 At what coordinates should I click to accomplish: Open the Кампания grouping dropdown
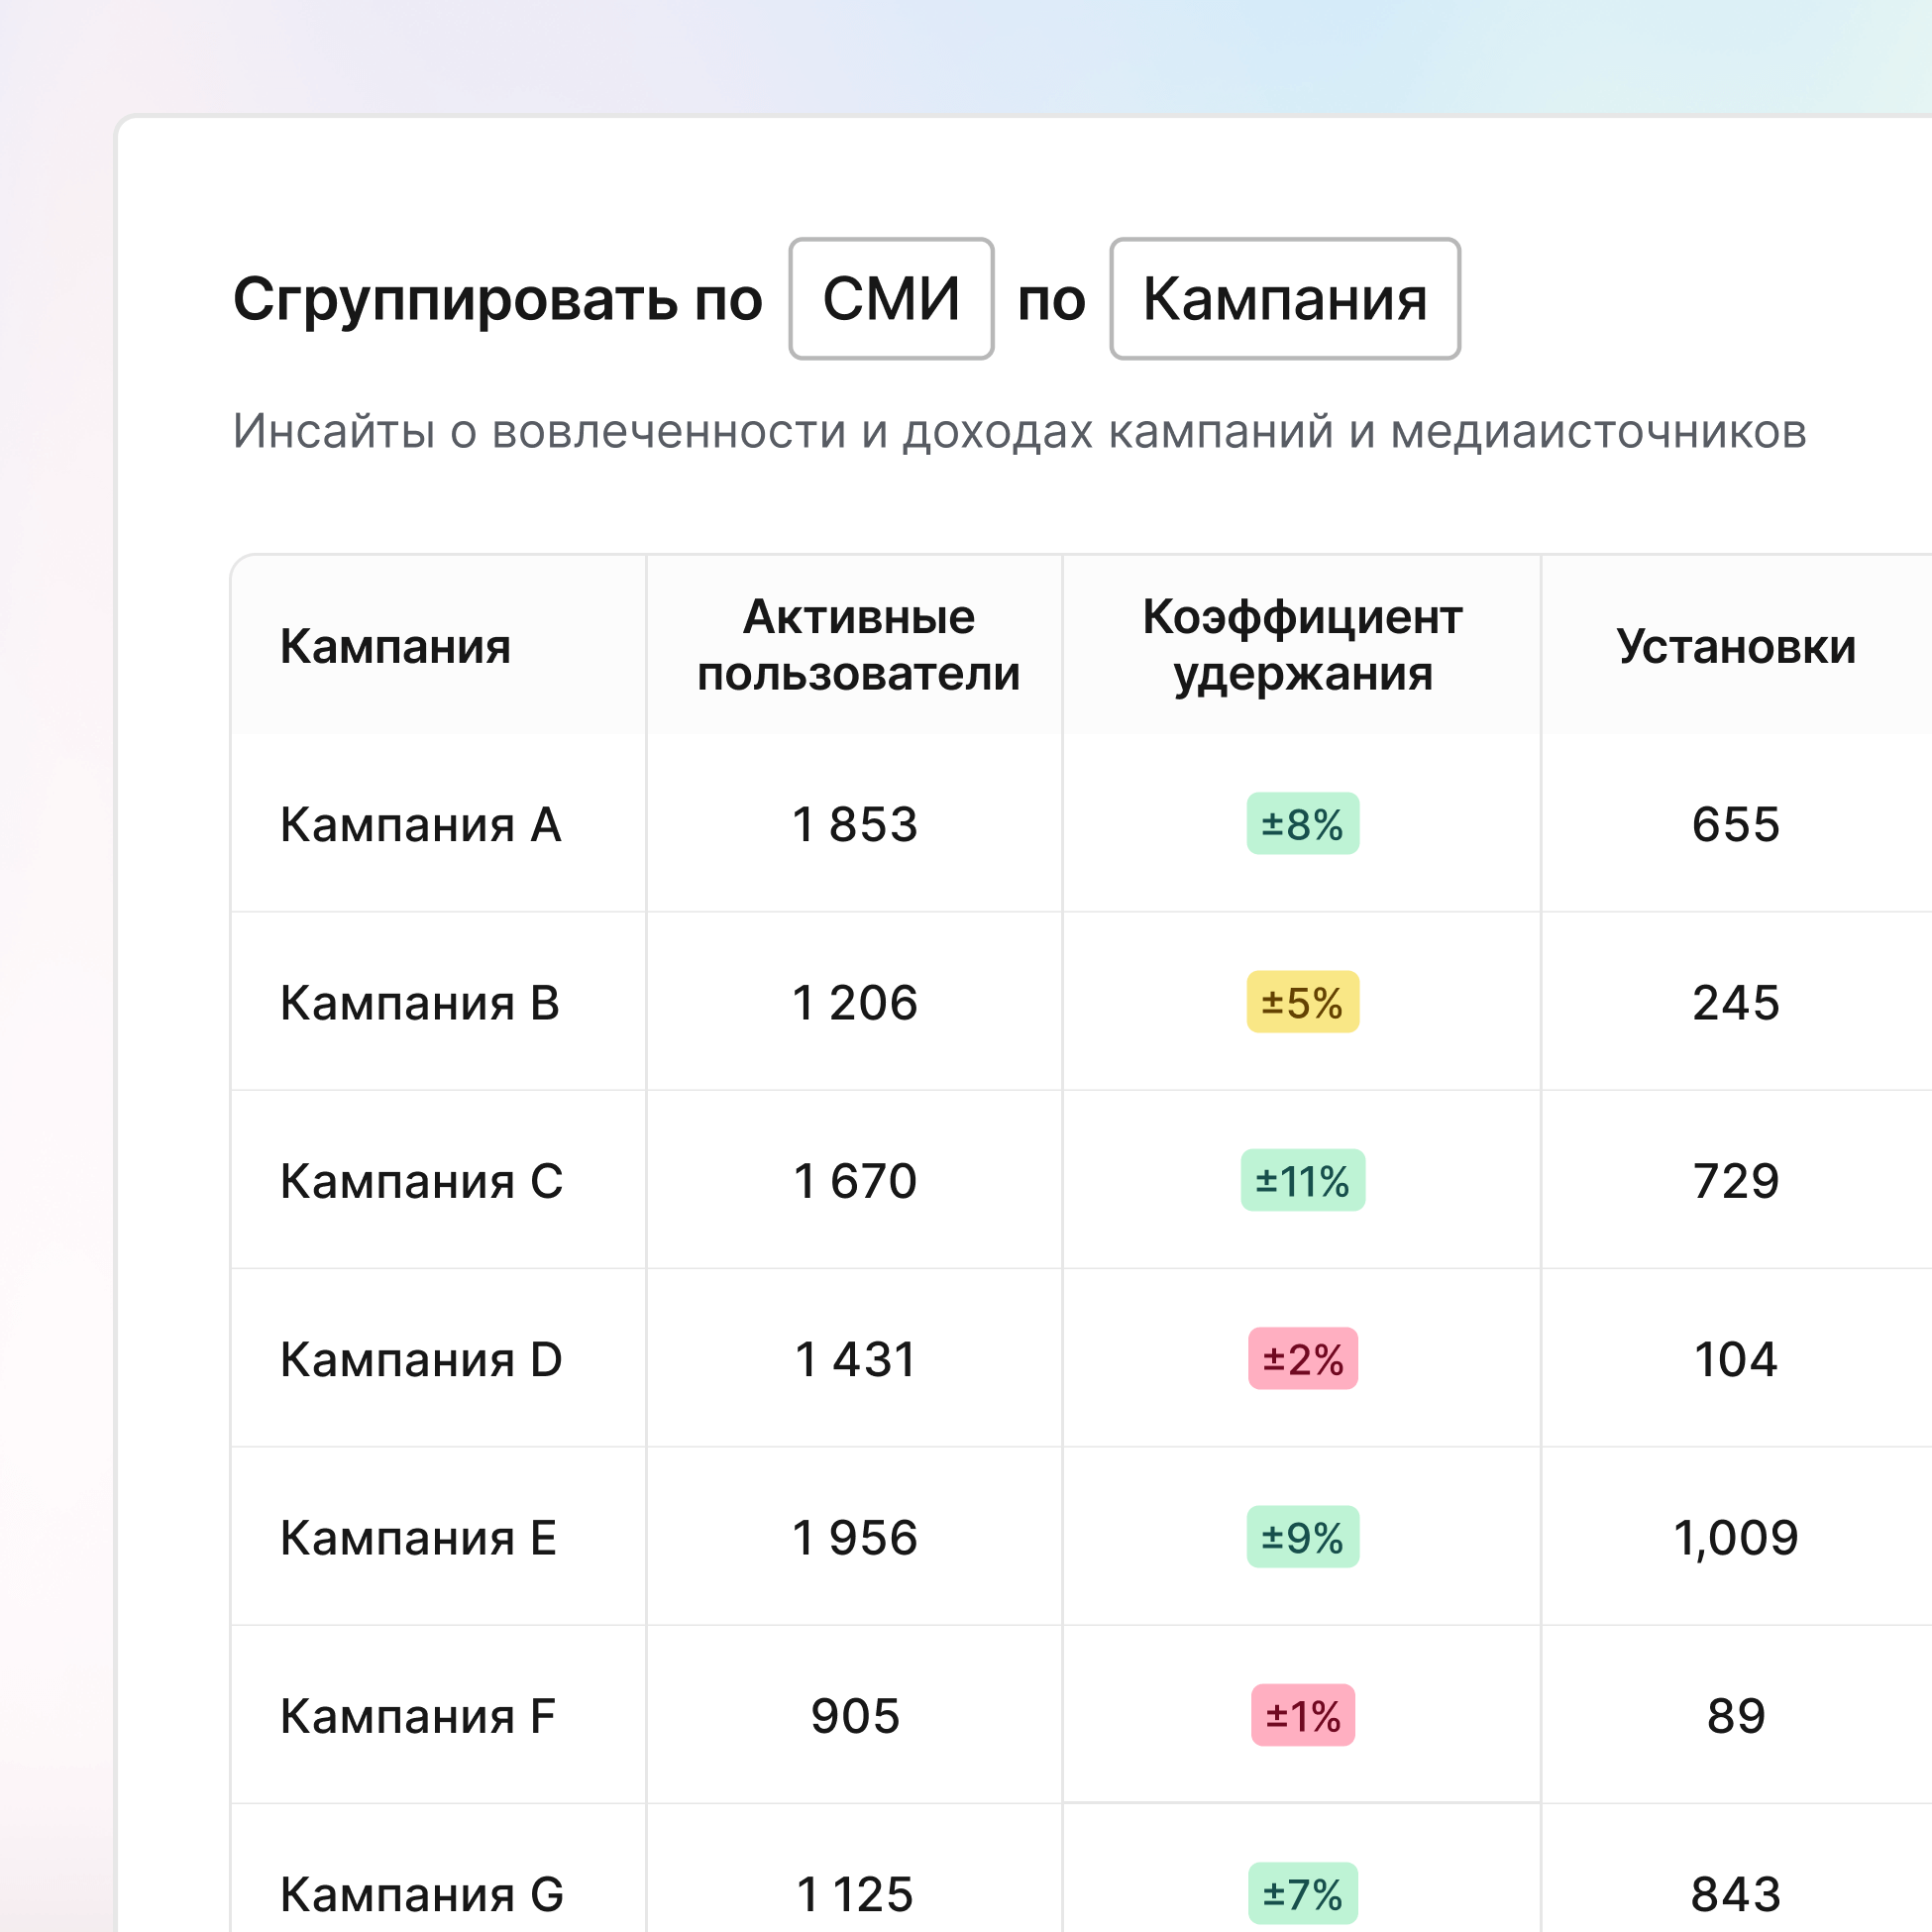click(x=1284, y=299)
